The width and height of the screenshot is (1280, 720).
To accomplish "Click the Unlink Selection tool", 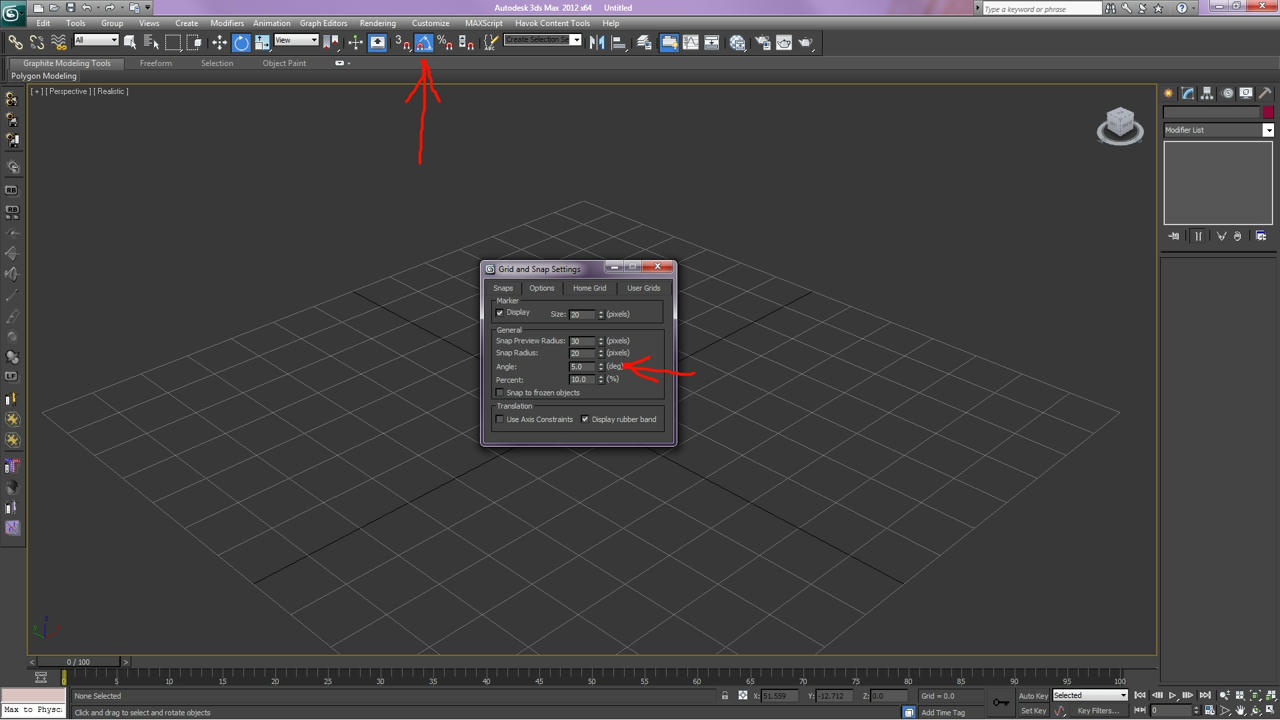I will (37, 42).
